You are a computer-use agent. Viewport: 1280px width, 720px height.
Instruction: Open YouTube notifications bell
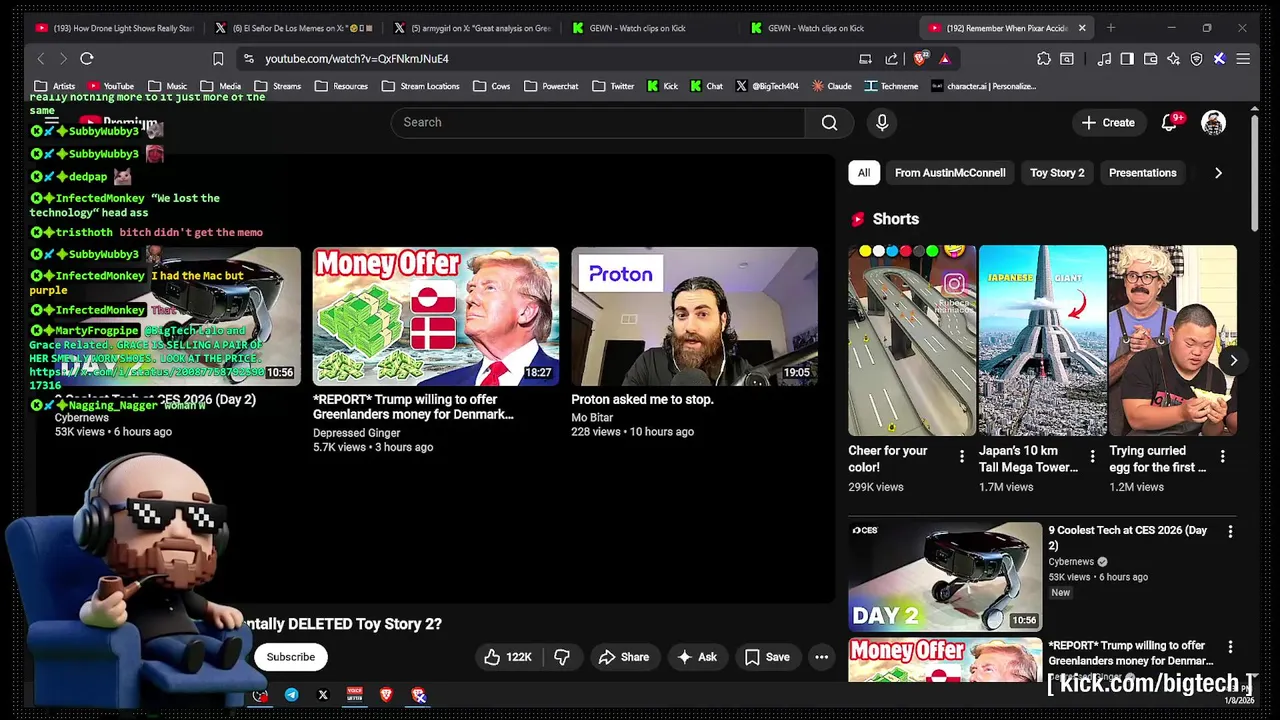coord(1169,122)
